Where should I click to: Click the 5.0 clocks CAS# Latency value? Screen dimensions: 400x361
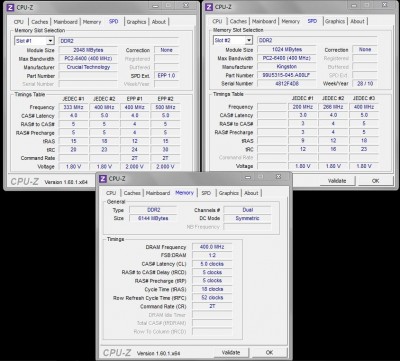(212, 264)
